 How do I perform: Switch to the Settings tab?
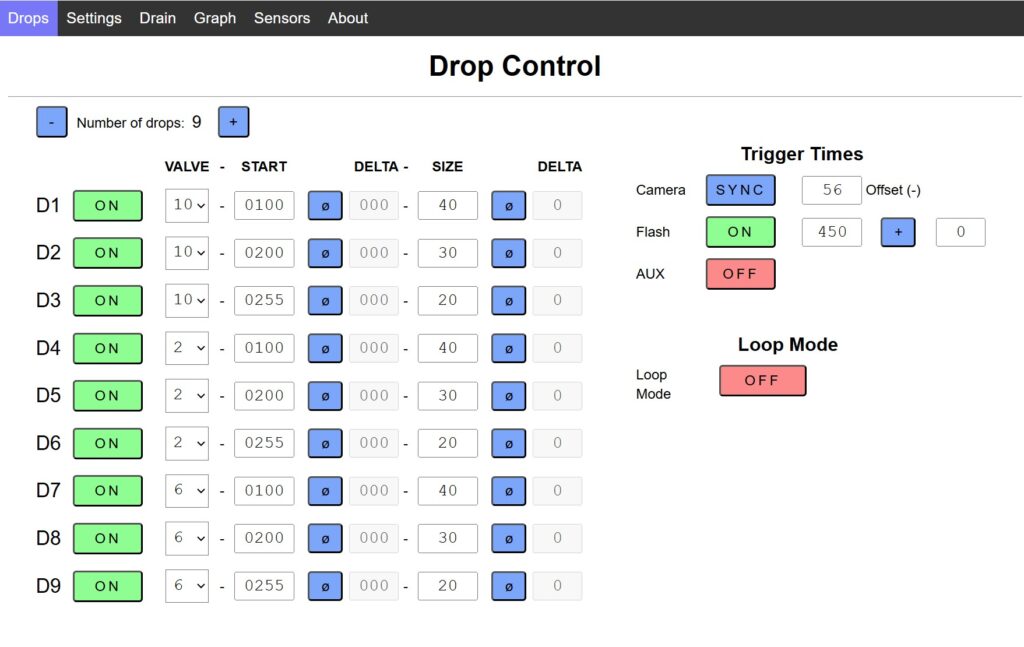point(94,18)
